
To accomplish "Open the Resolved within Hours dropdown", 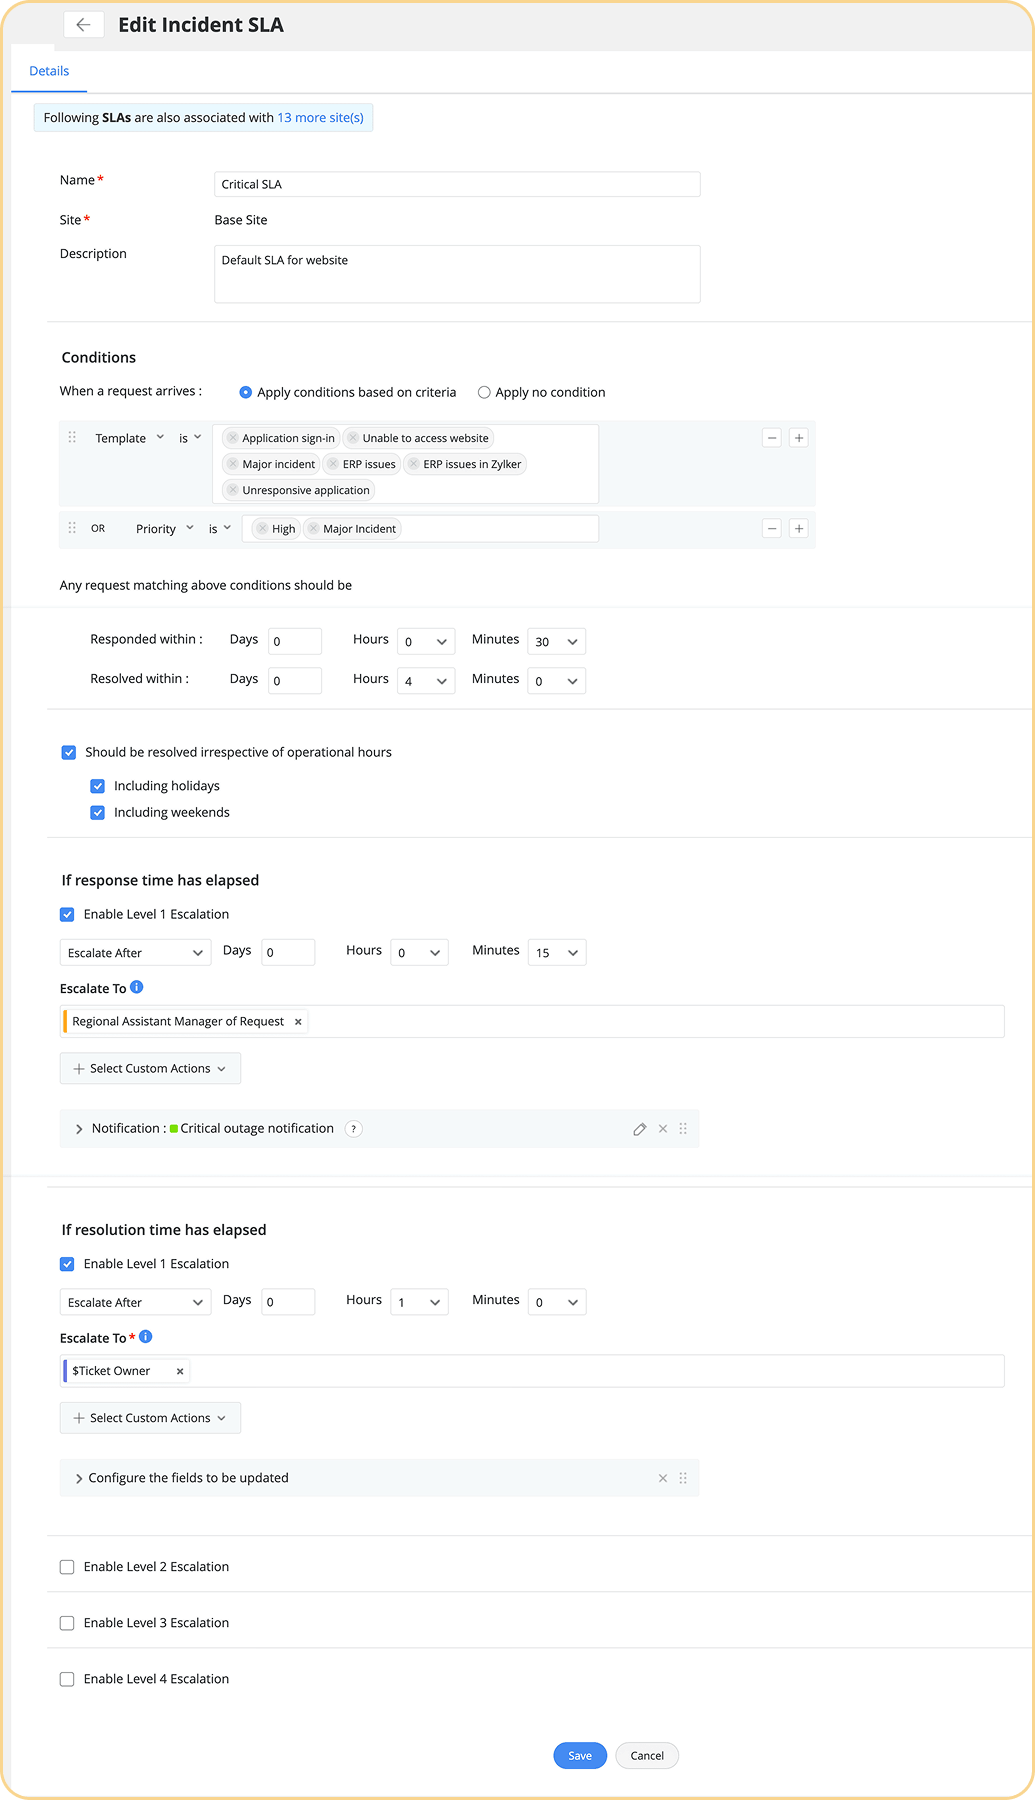I will (426, 681).
